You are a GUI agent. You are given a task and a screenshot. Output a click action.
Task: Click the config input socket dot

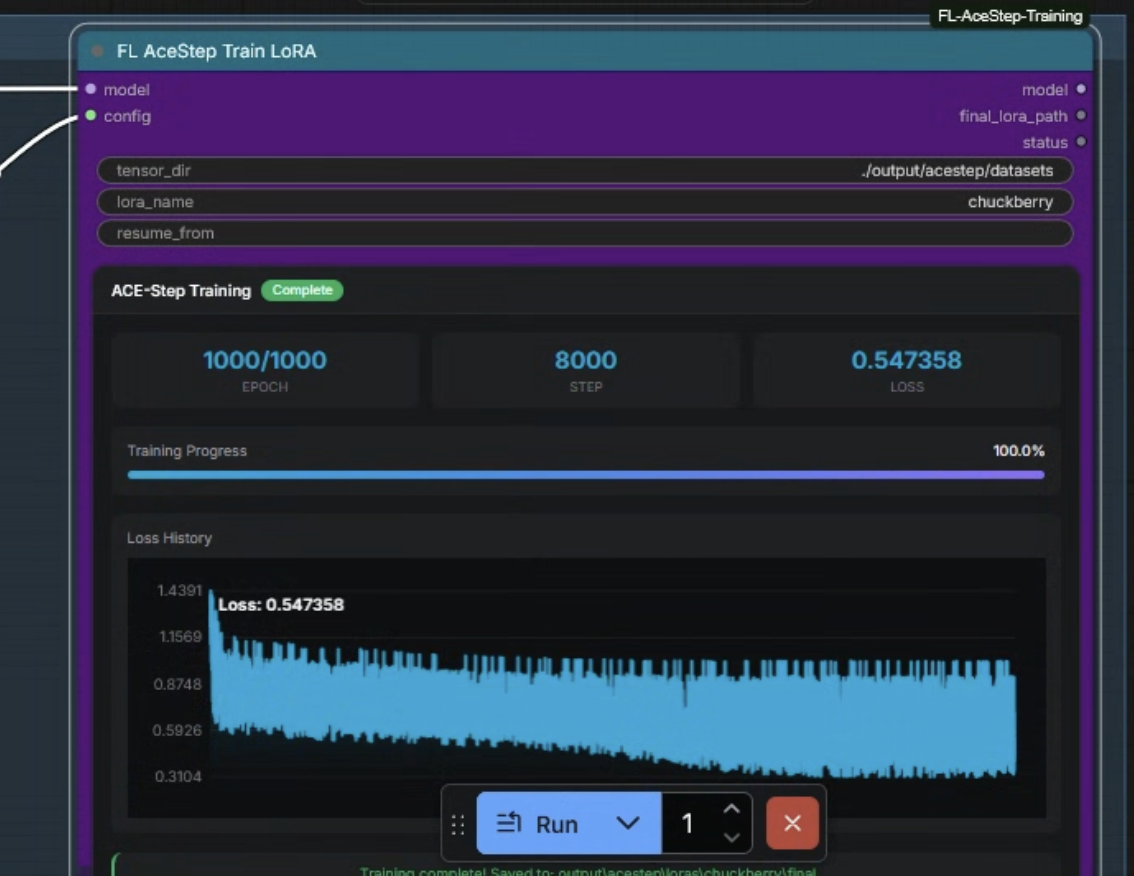click(90, 115)
